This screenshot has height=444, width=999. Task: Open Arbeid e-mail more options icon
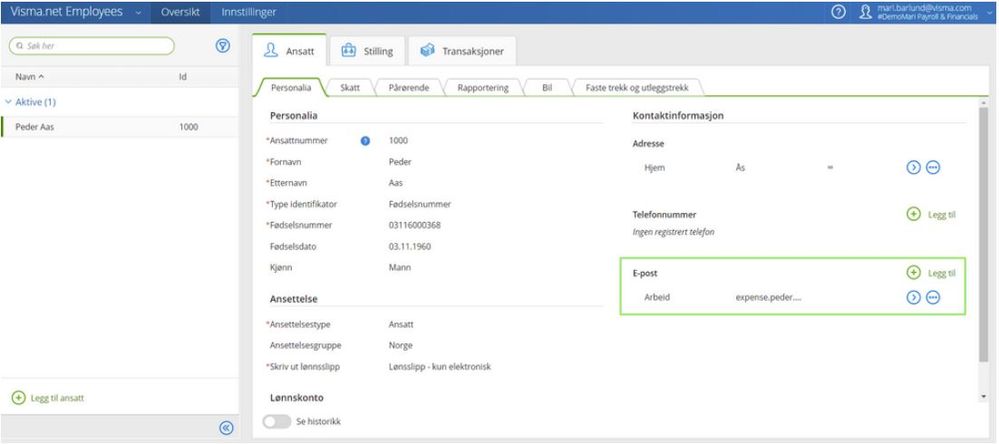933,297
